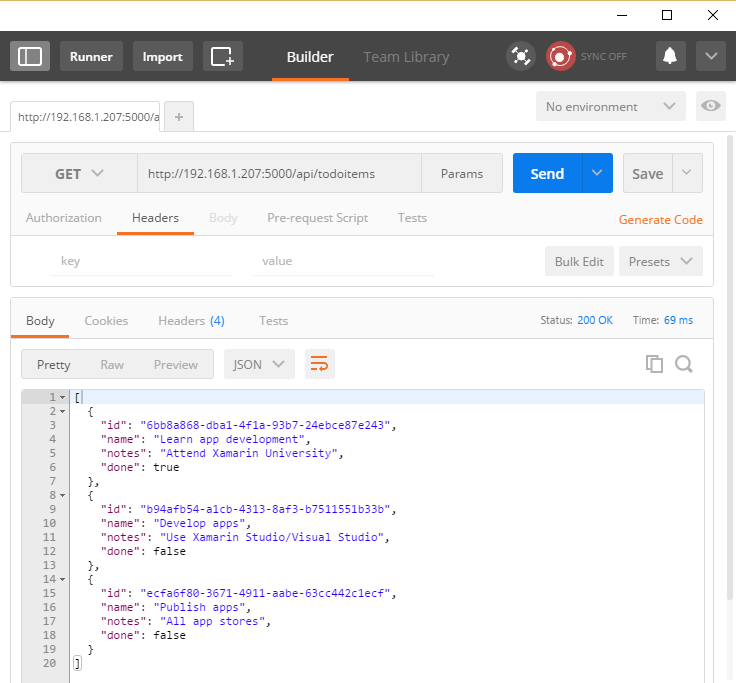Open the response Cookies tab
The image size is (736, 683).
click(x=106, y=321)
